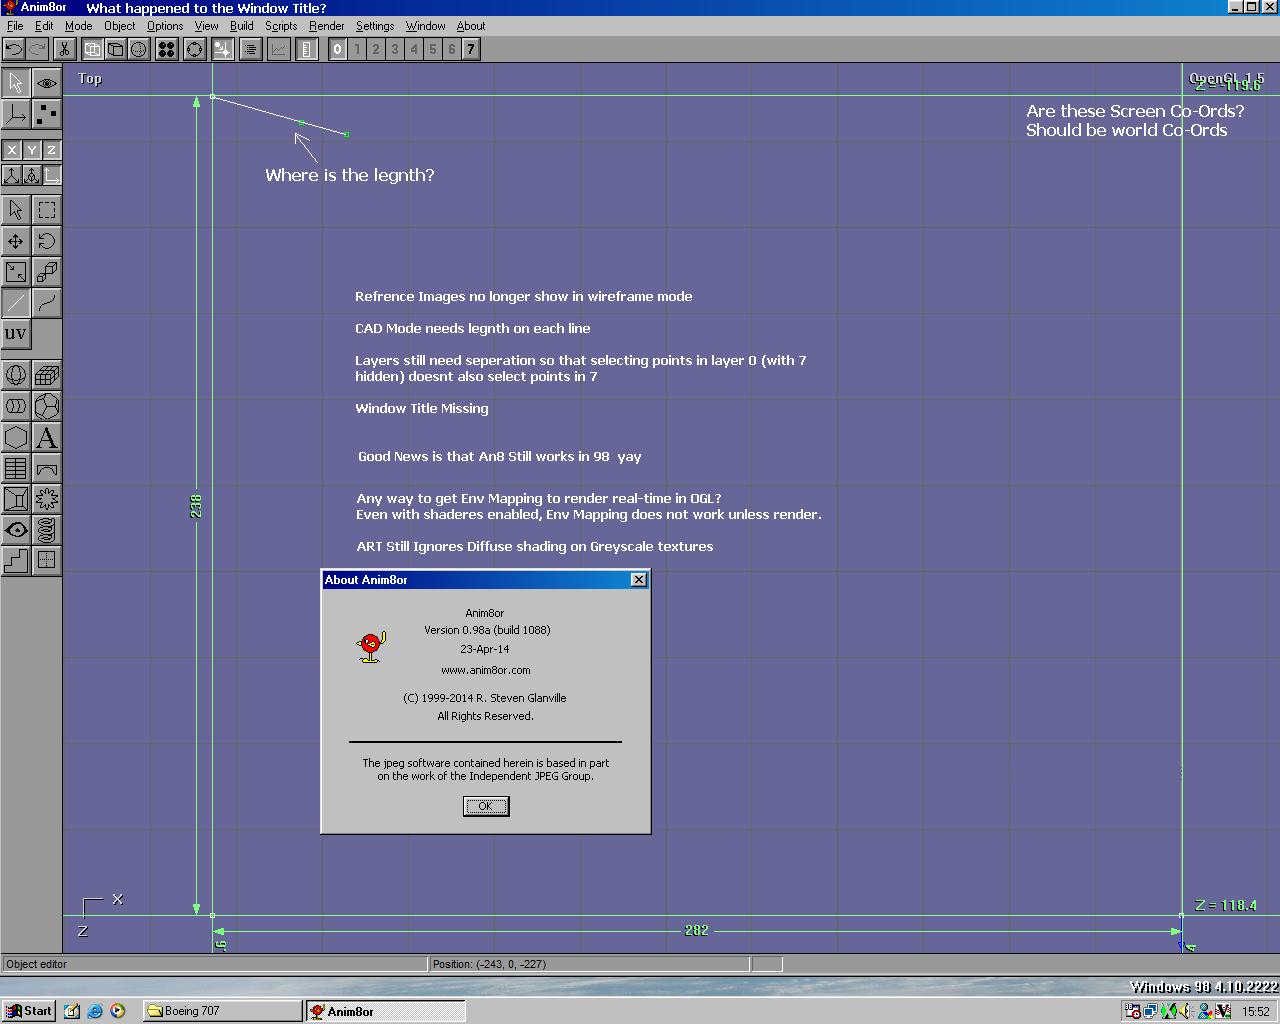Select the eye viewpoint mode tool
The width and height of the screenshot is (1280, 1024).
click(46, 83)
